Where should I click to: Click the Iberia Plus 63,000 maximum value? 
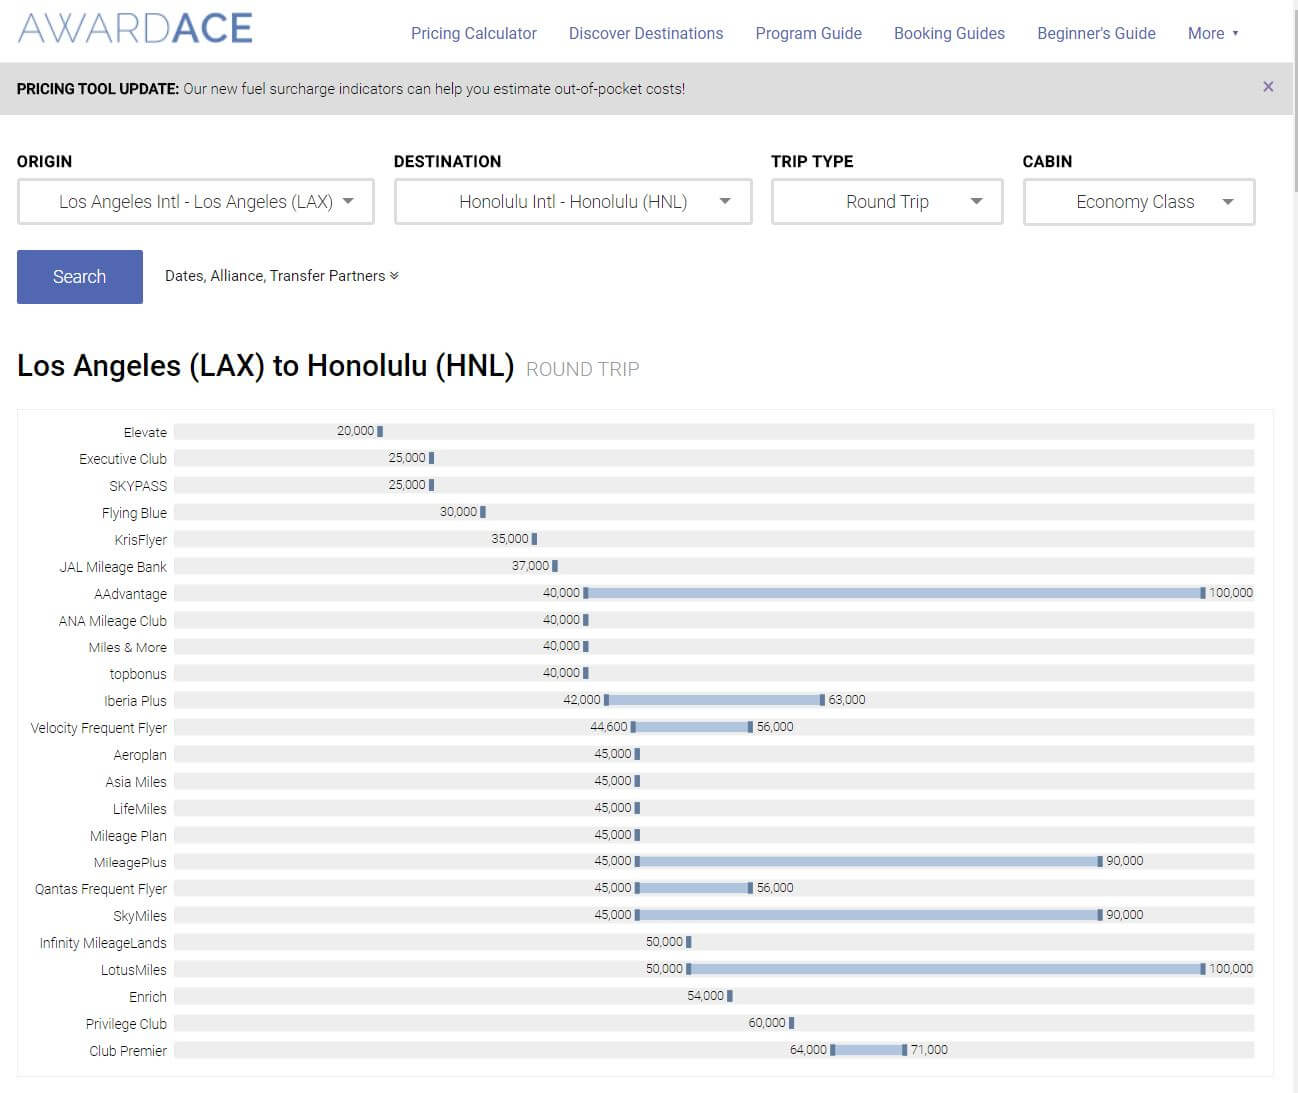[x=847, y=700]
